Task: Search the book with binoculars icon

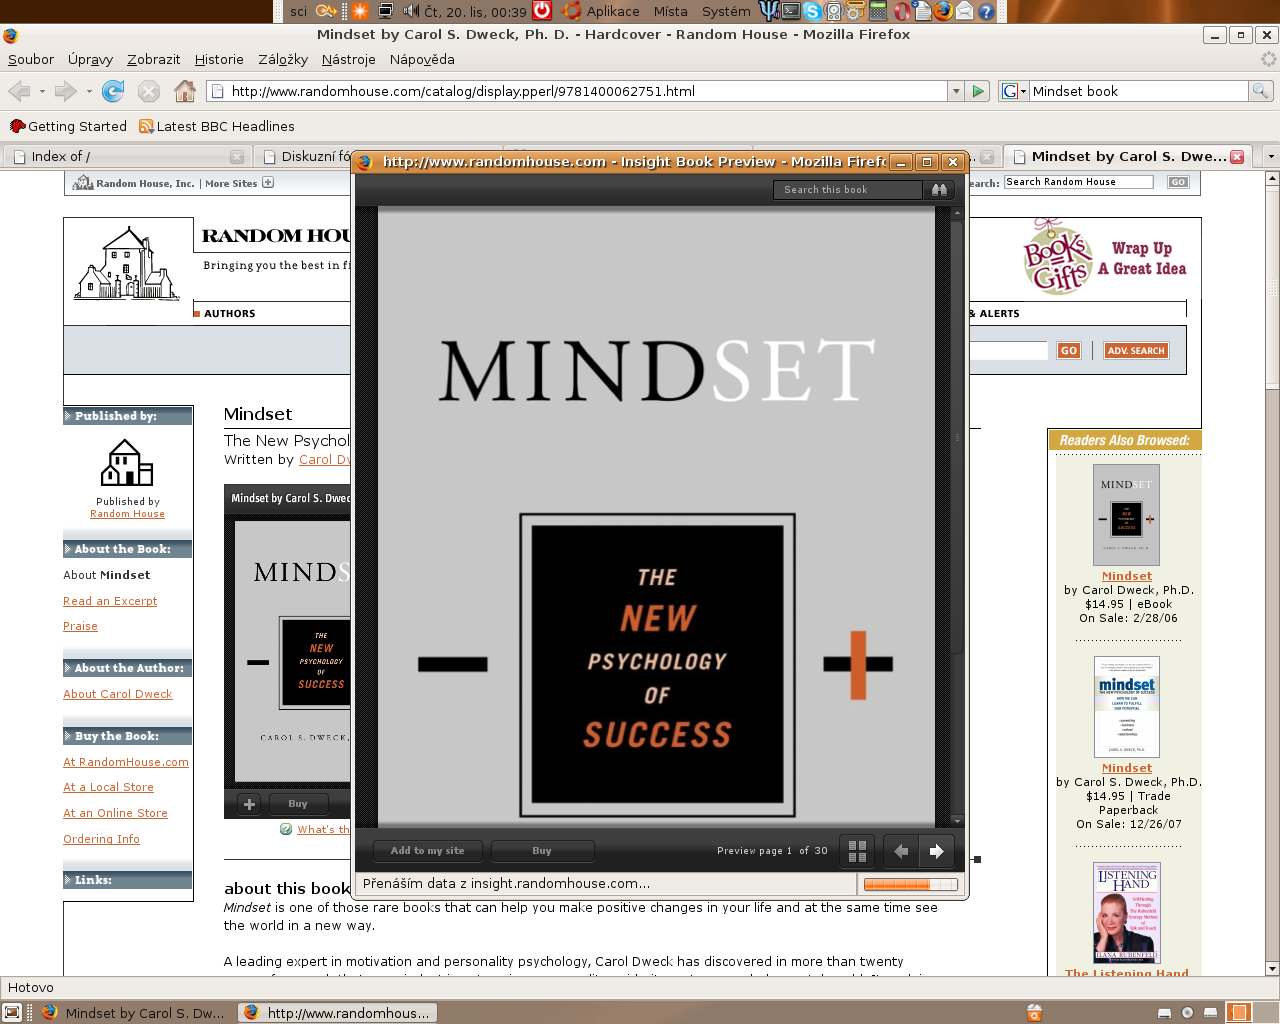Action: tap(939, 189)
